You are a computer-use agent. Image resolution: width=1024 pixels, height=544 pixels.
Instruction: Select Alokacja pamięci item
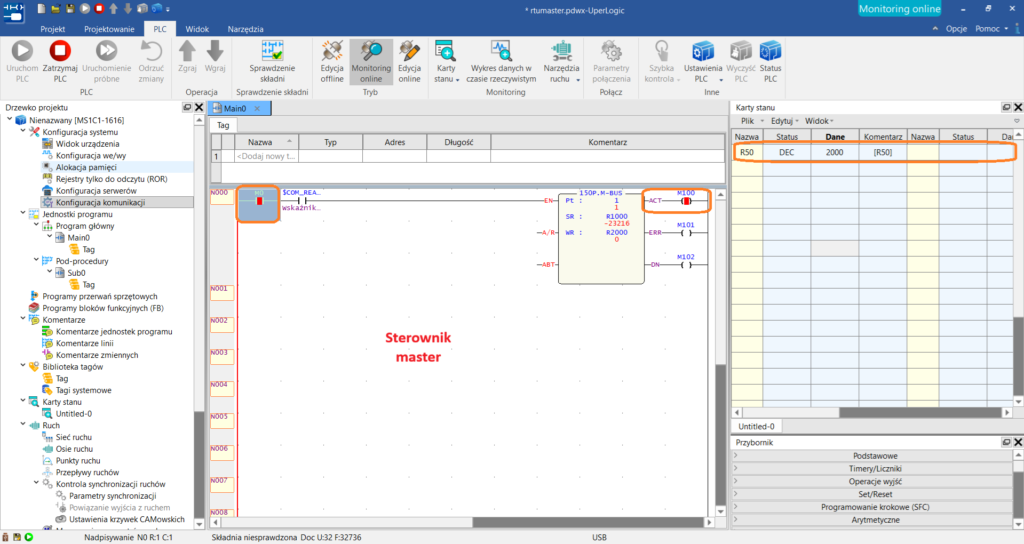[x=86, y=167]
